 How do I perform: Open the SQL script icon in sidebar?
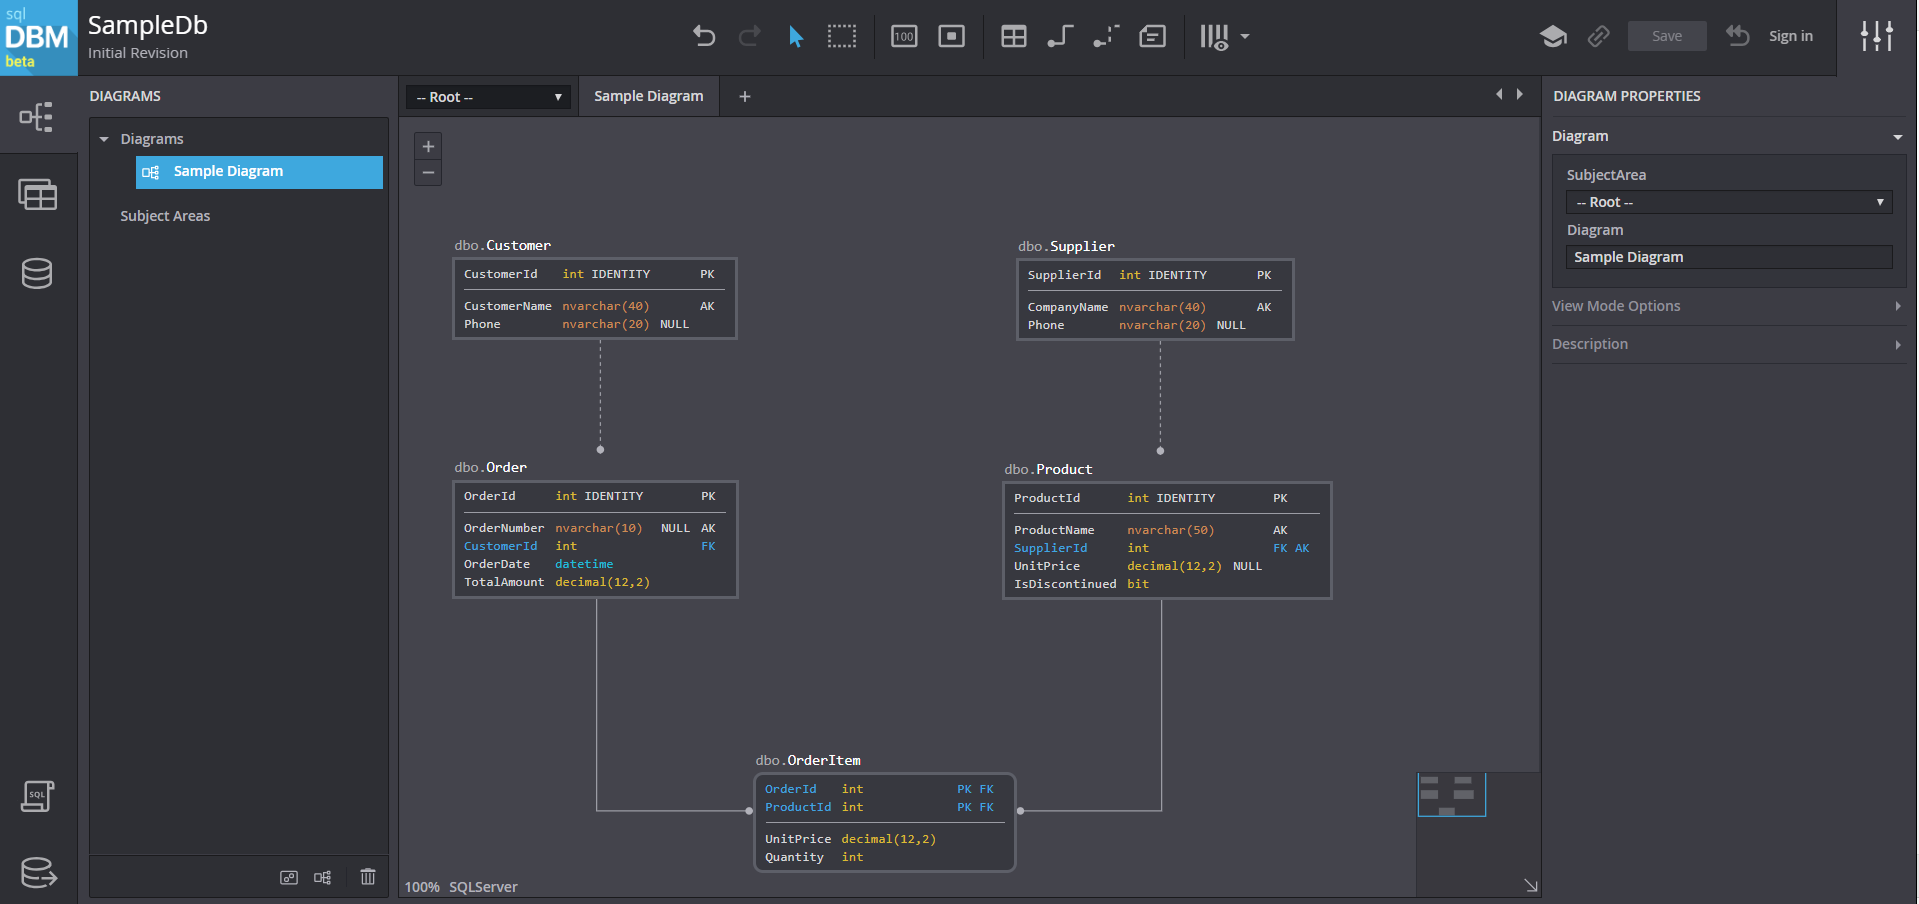coord(37,796)
